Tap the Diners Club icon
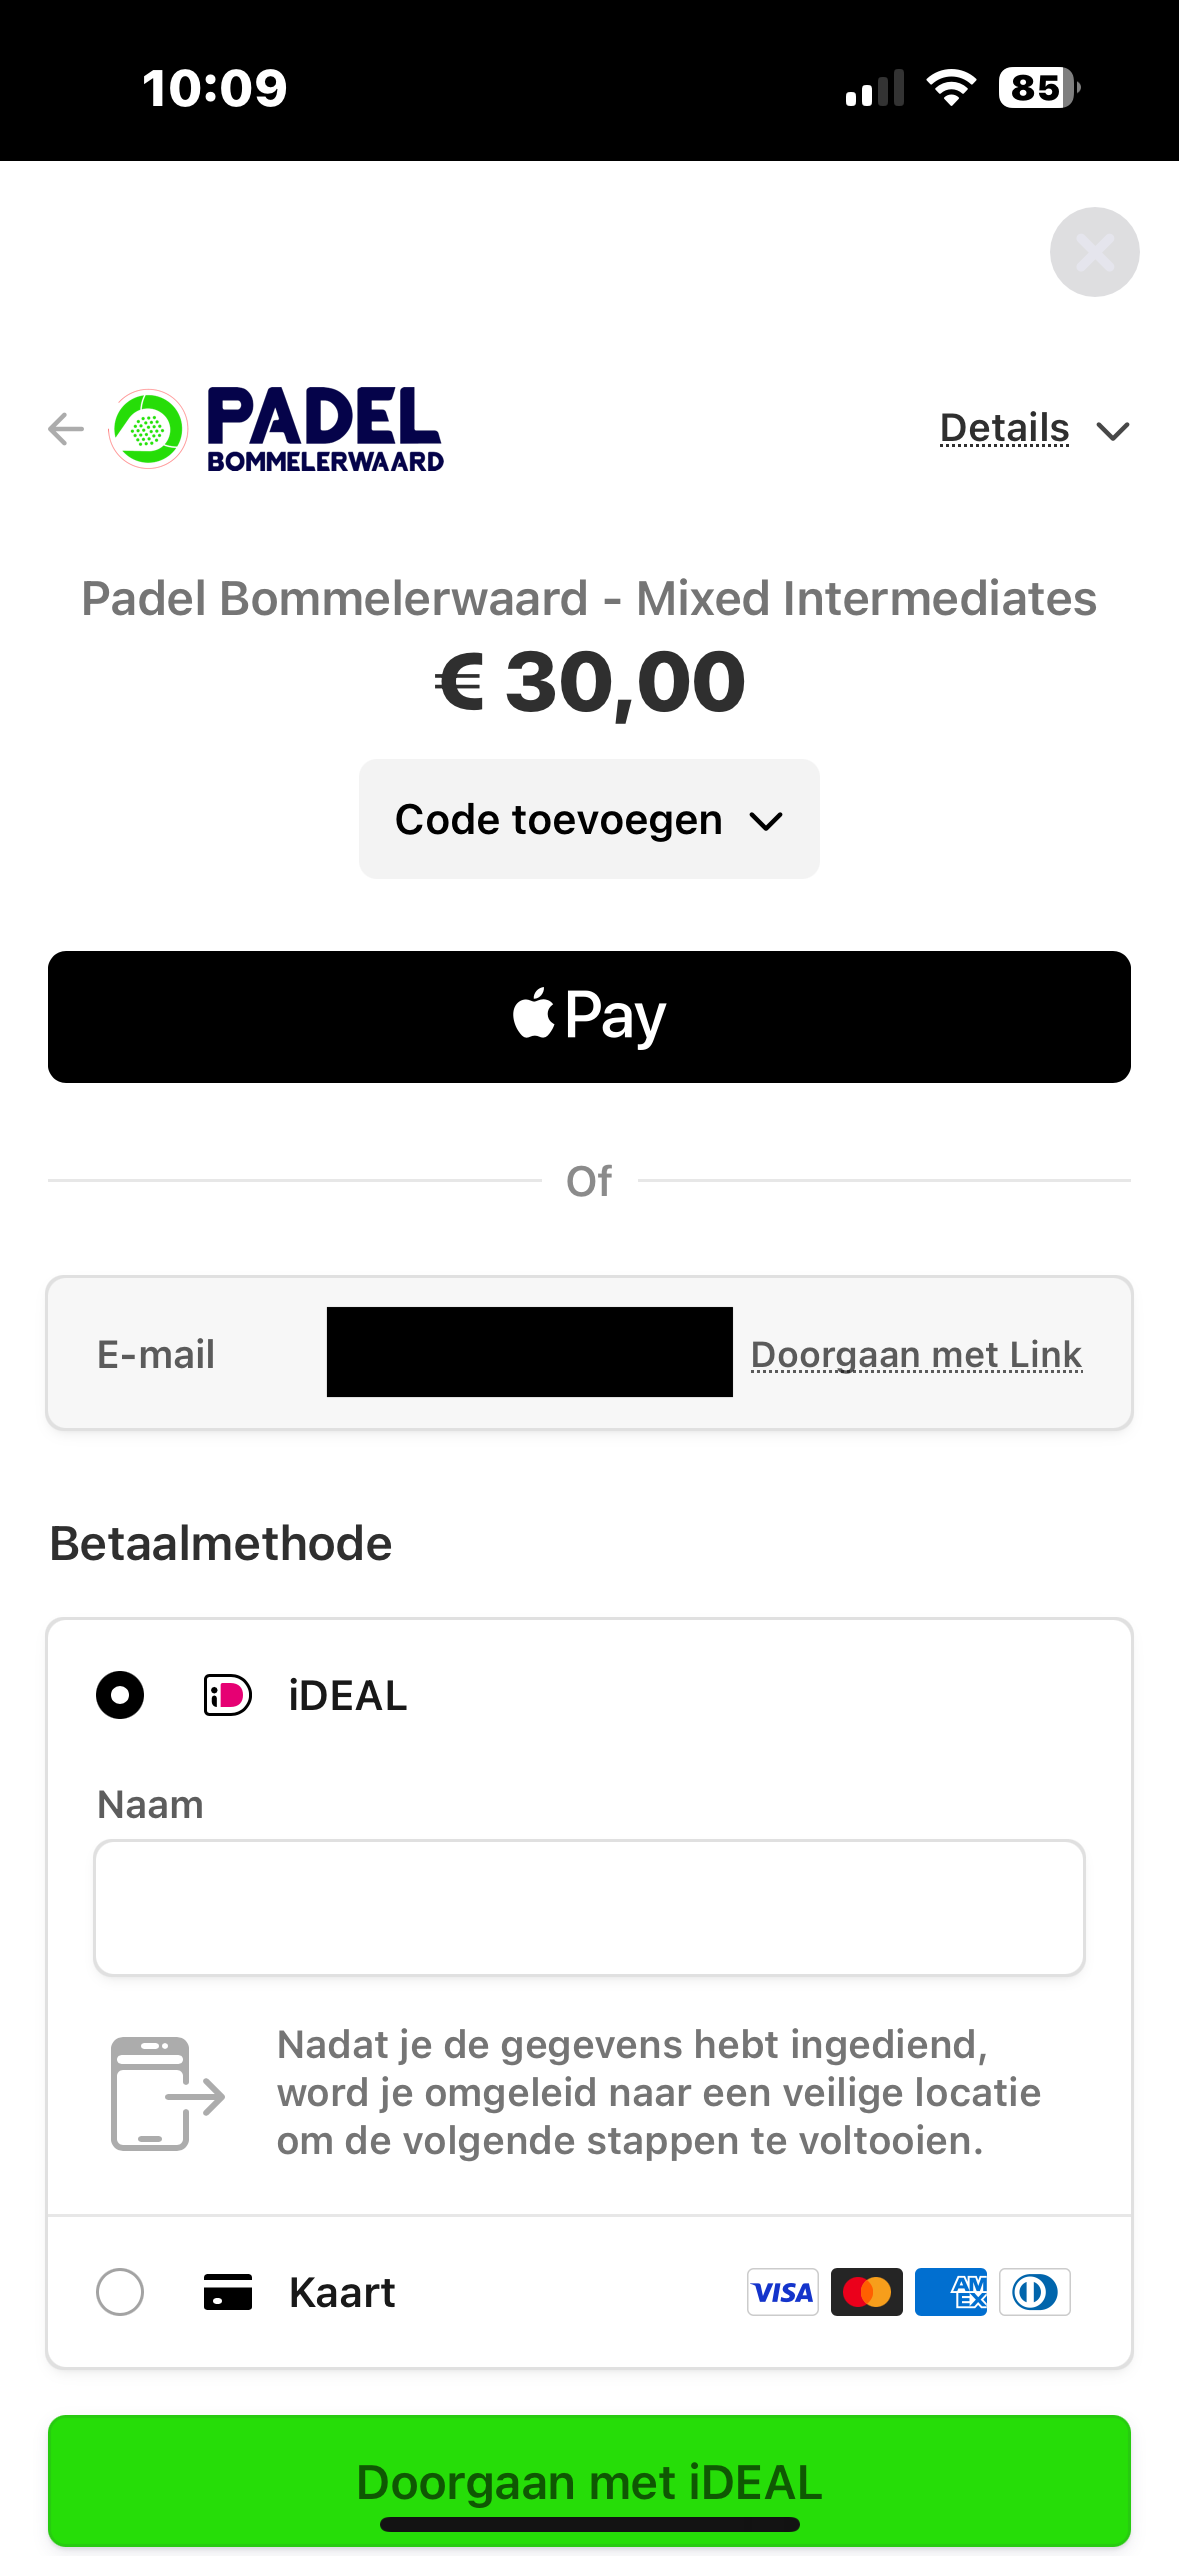Viewport: 1179px width, 2556px height. [x=1034, y=2291]
